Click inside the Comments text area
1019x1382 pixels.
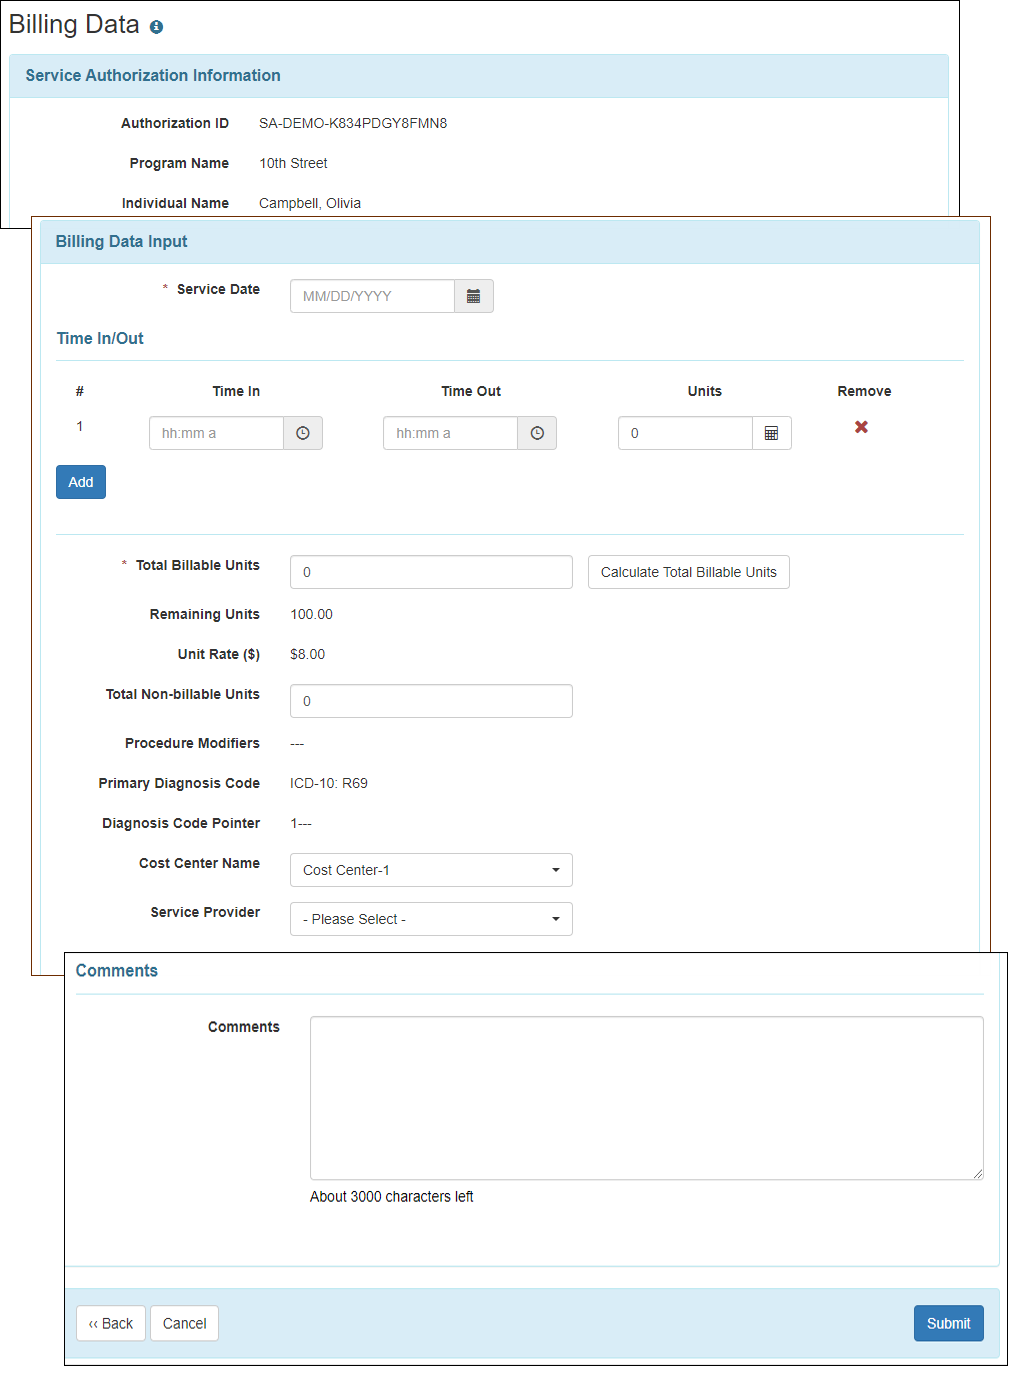646,1097
